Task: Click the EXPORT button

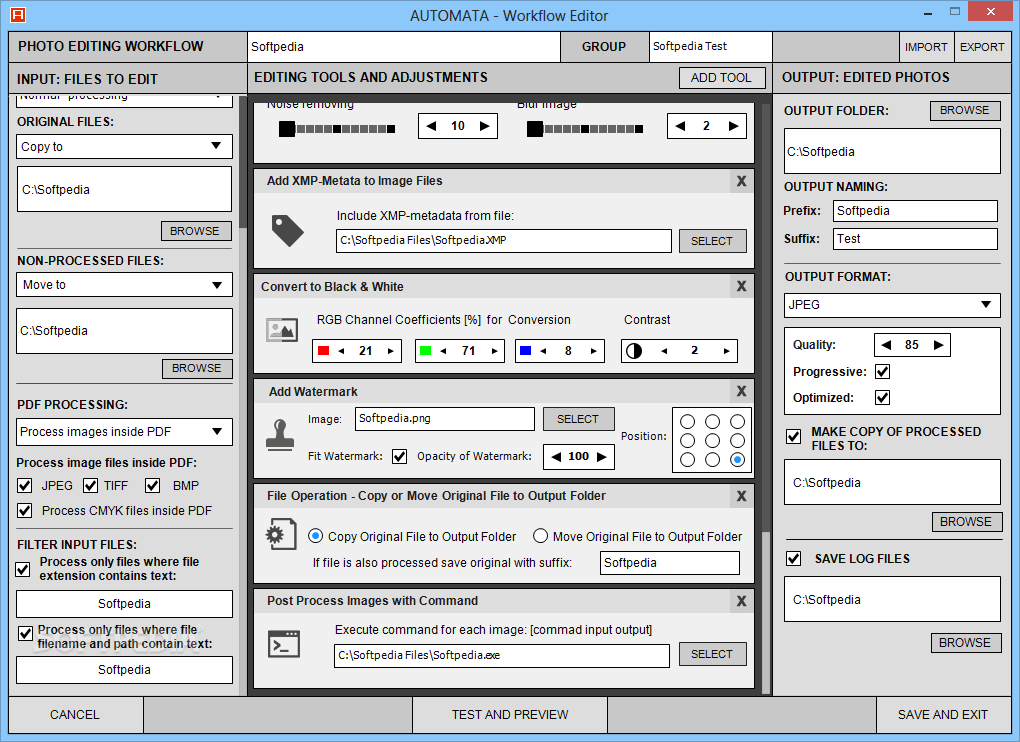Action: pyautogui.click(x=982, y=47)
